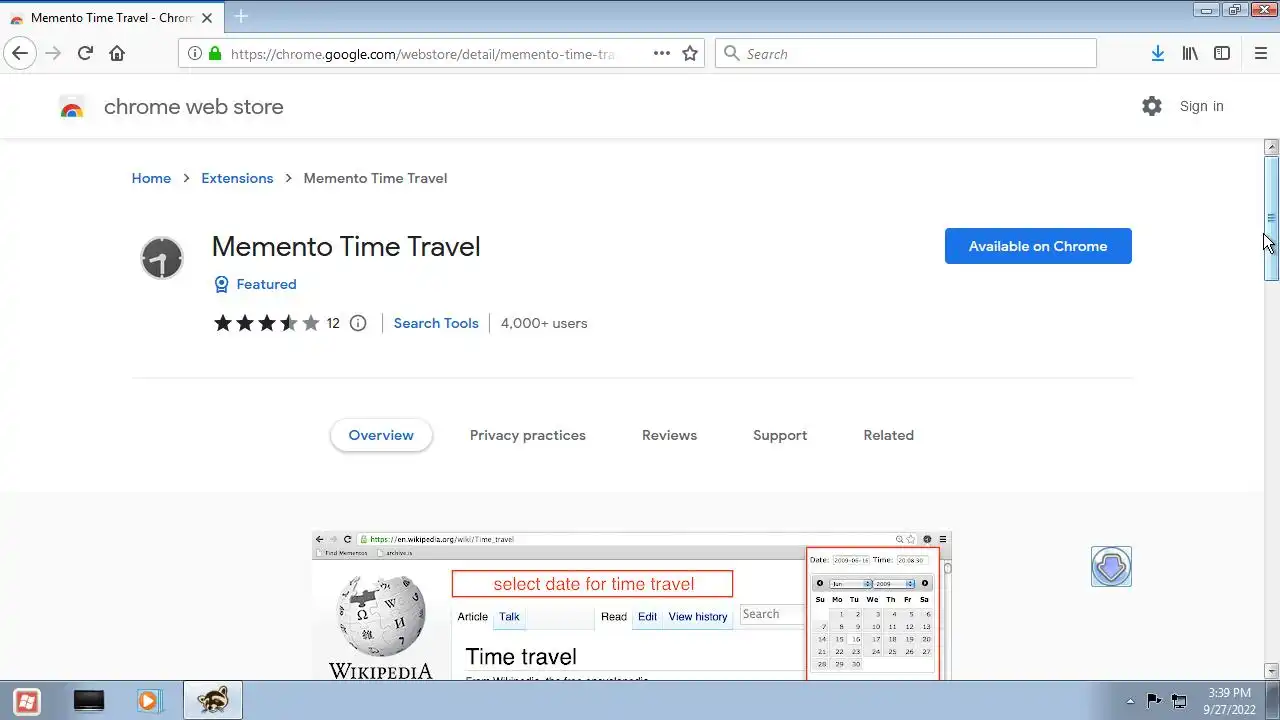
Task: Click the raccoon app taskbar icon
Action: click(212, 701)
